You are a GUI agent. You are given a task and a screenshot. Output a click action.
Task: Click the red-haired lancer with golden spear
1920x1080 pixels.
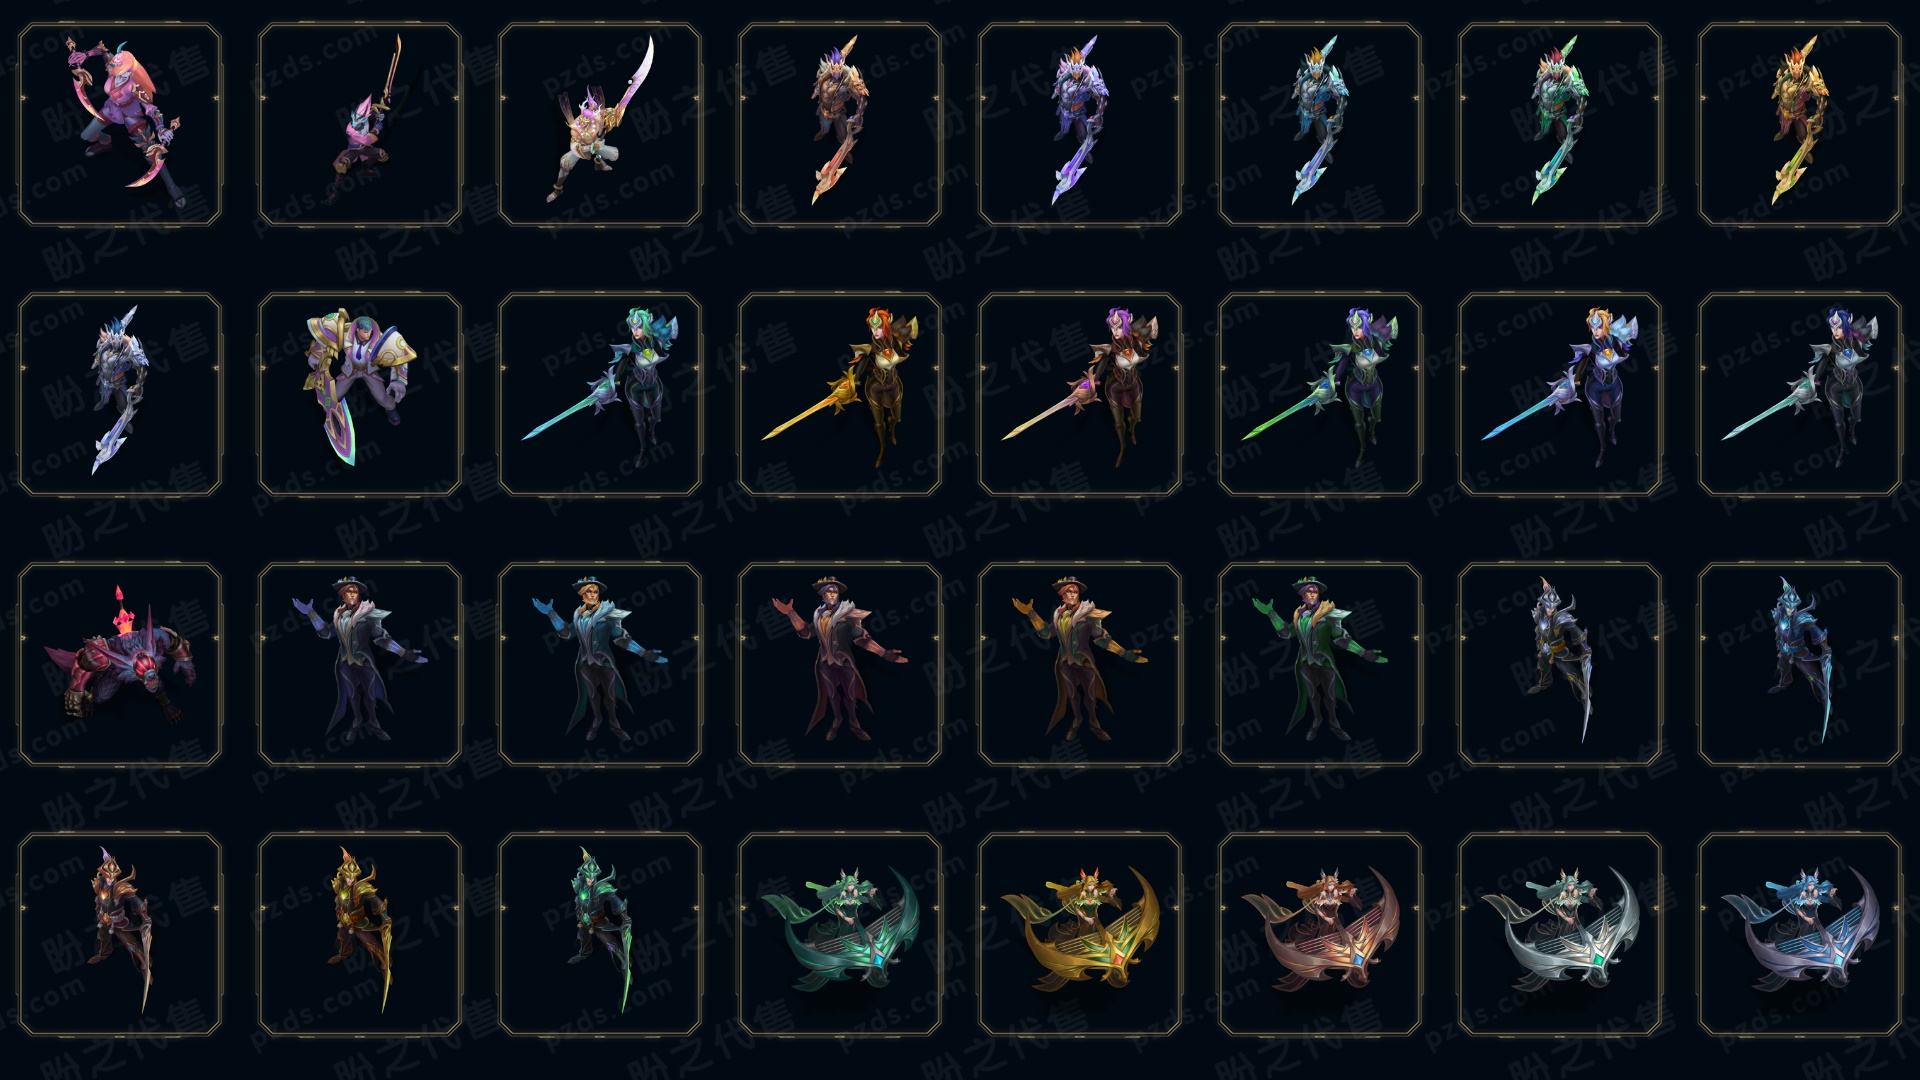point(840,394)
